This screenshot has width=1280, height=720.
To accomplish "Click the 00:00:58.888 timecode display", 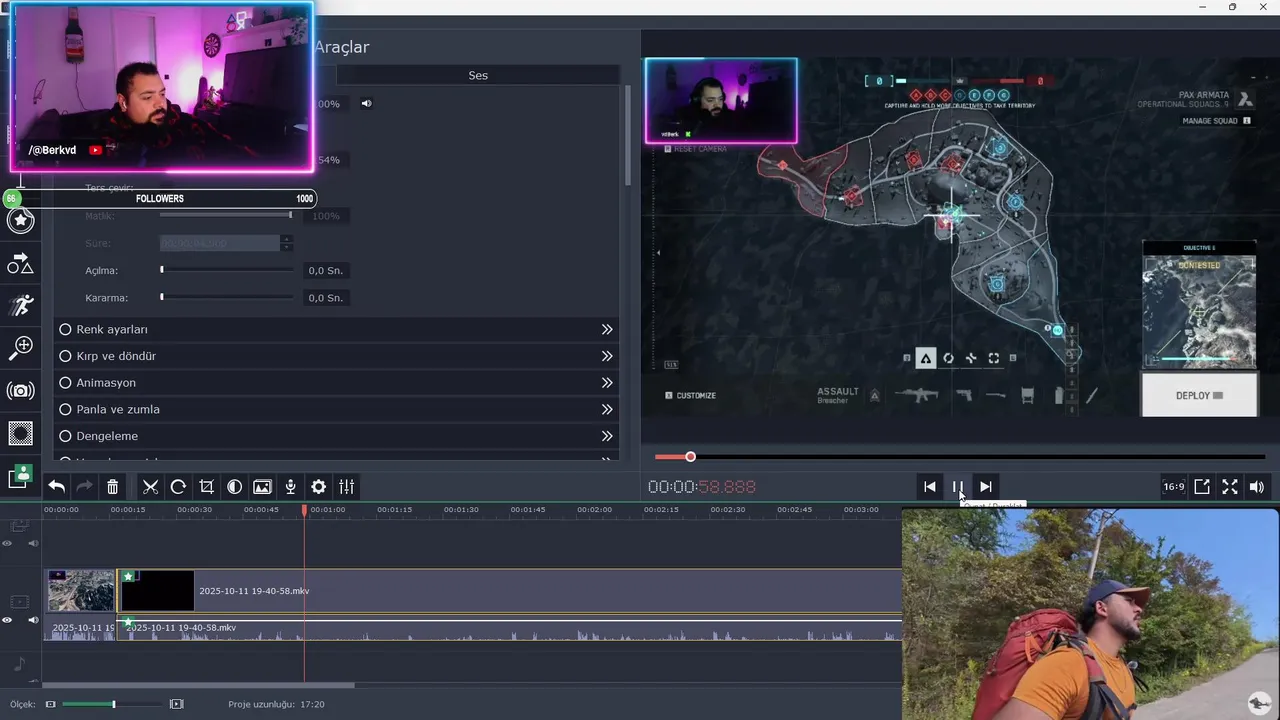I will tap(702, 487).
